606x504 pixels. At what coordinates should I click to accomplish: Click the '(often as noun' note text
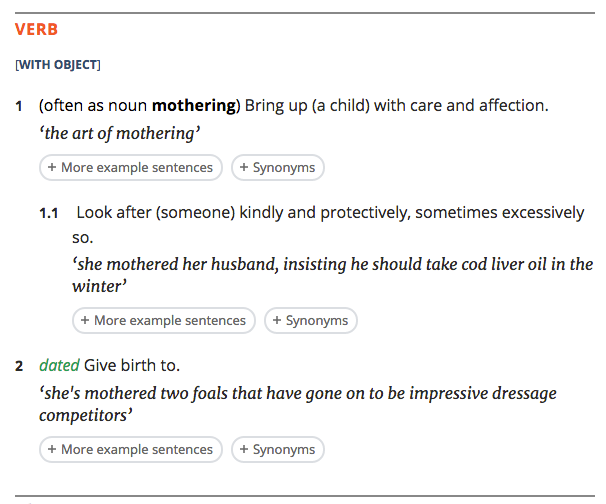click(x=93, y=106)
